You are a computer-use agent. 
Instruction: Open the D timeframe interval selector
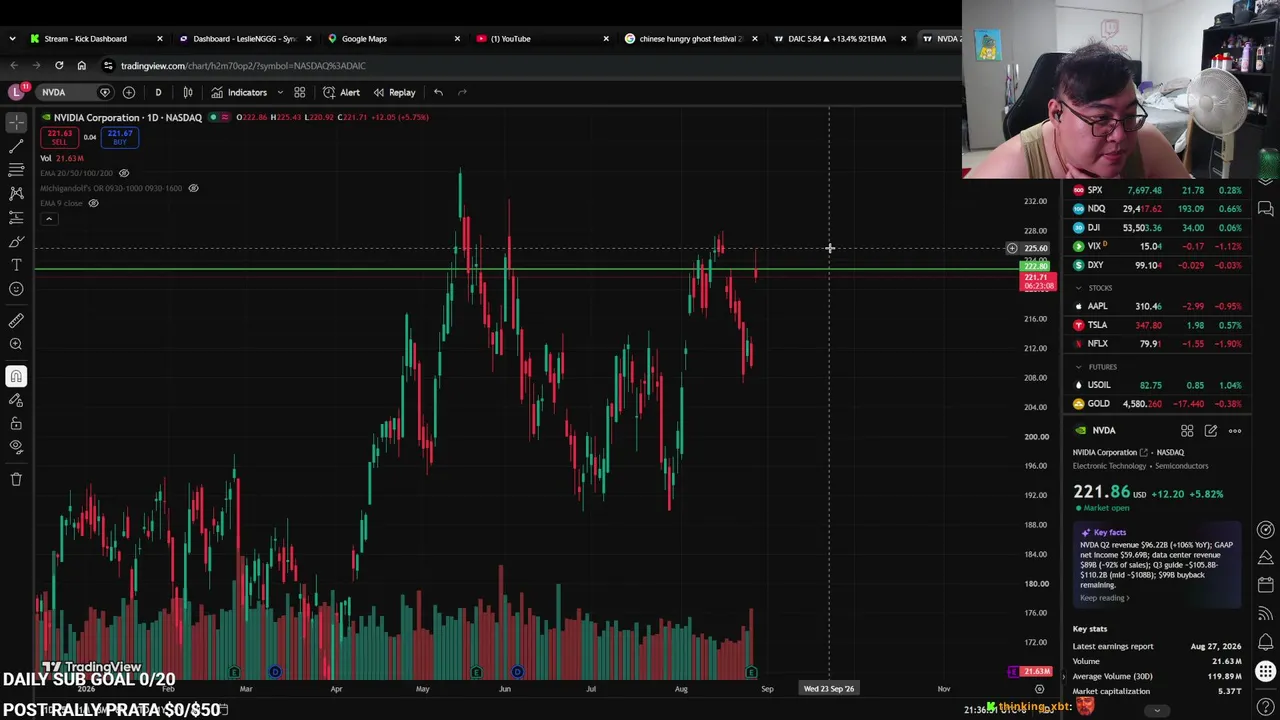click(x=158, y=92)
